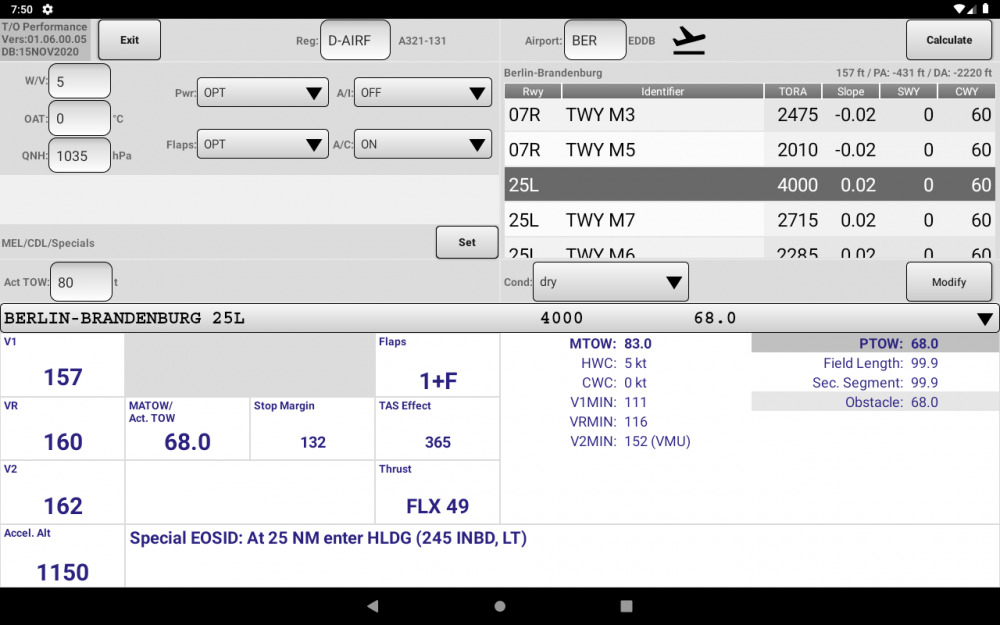Open the A/C air conditioning dropdown
The width and height of the screenshot is (1000, 625).
[x=423, y=144]
